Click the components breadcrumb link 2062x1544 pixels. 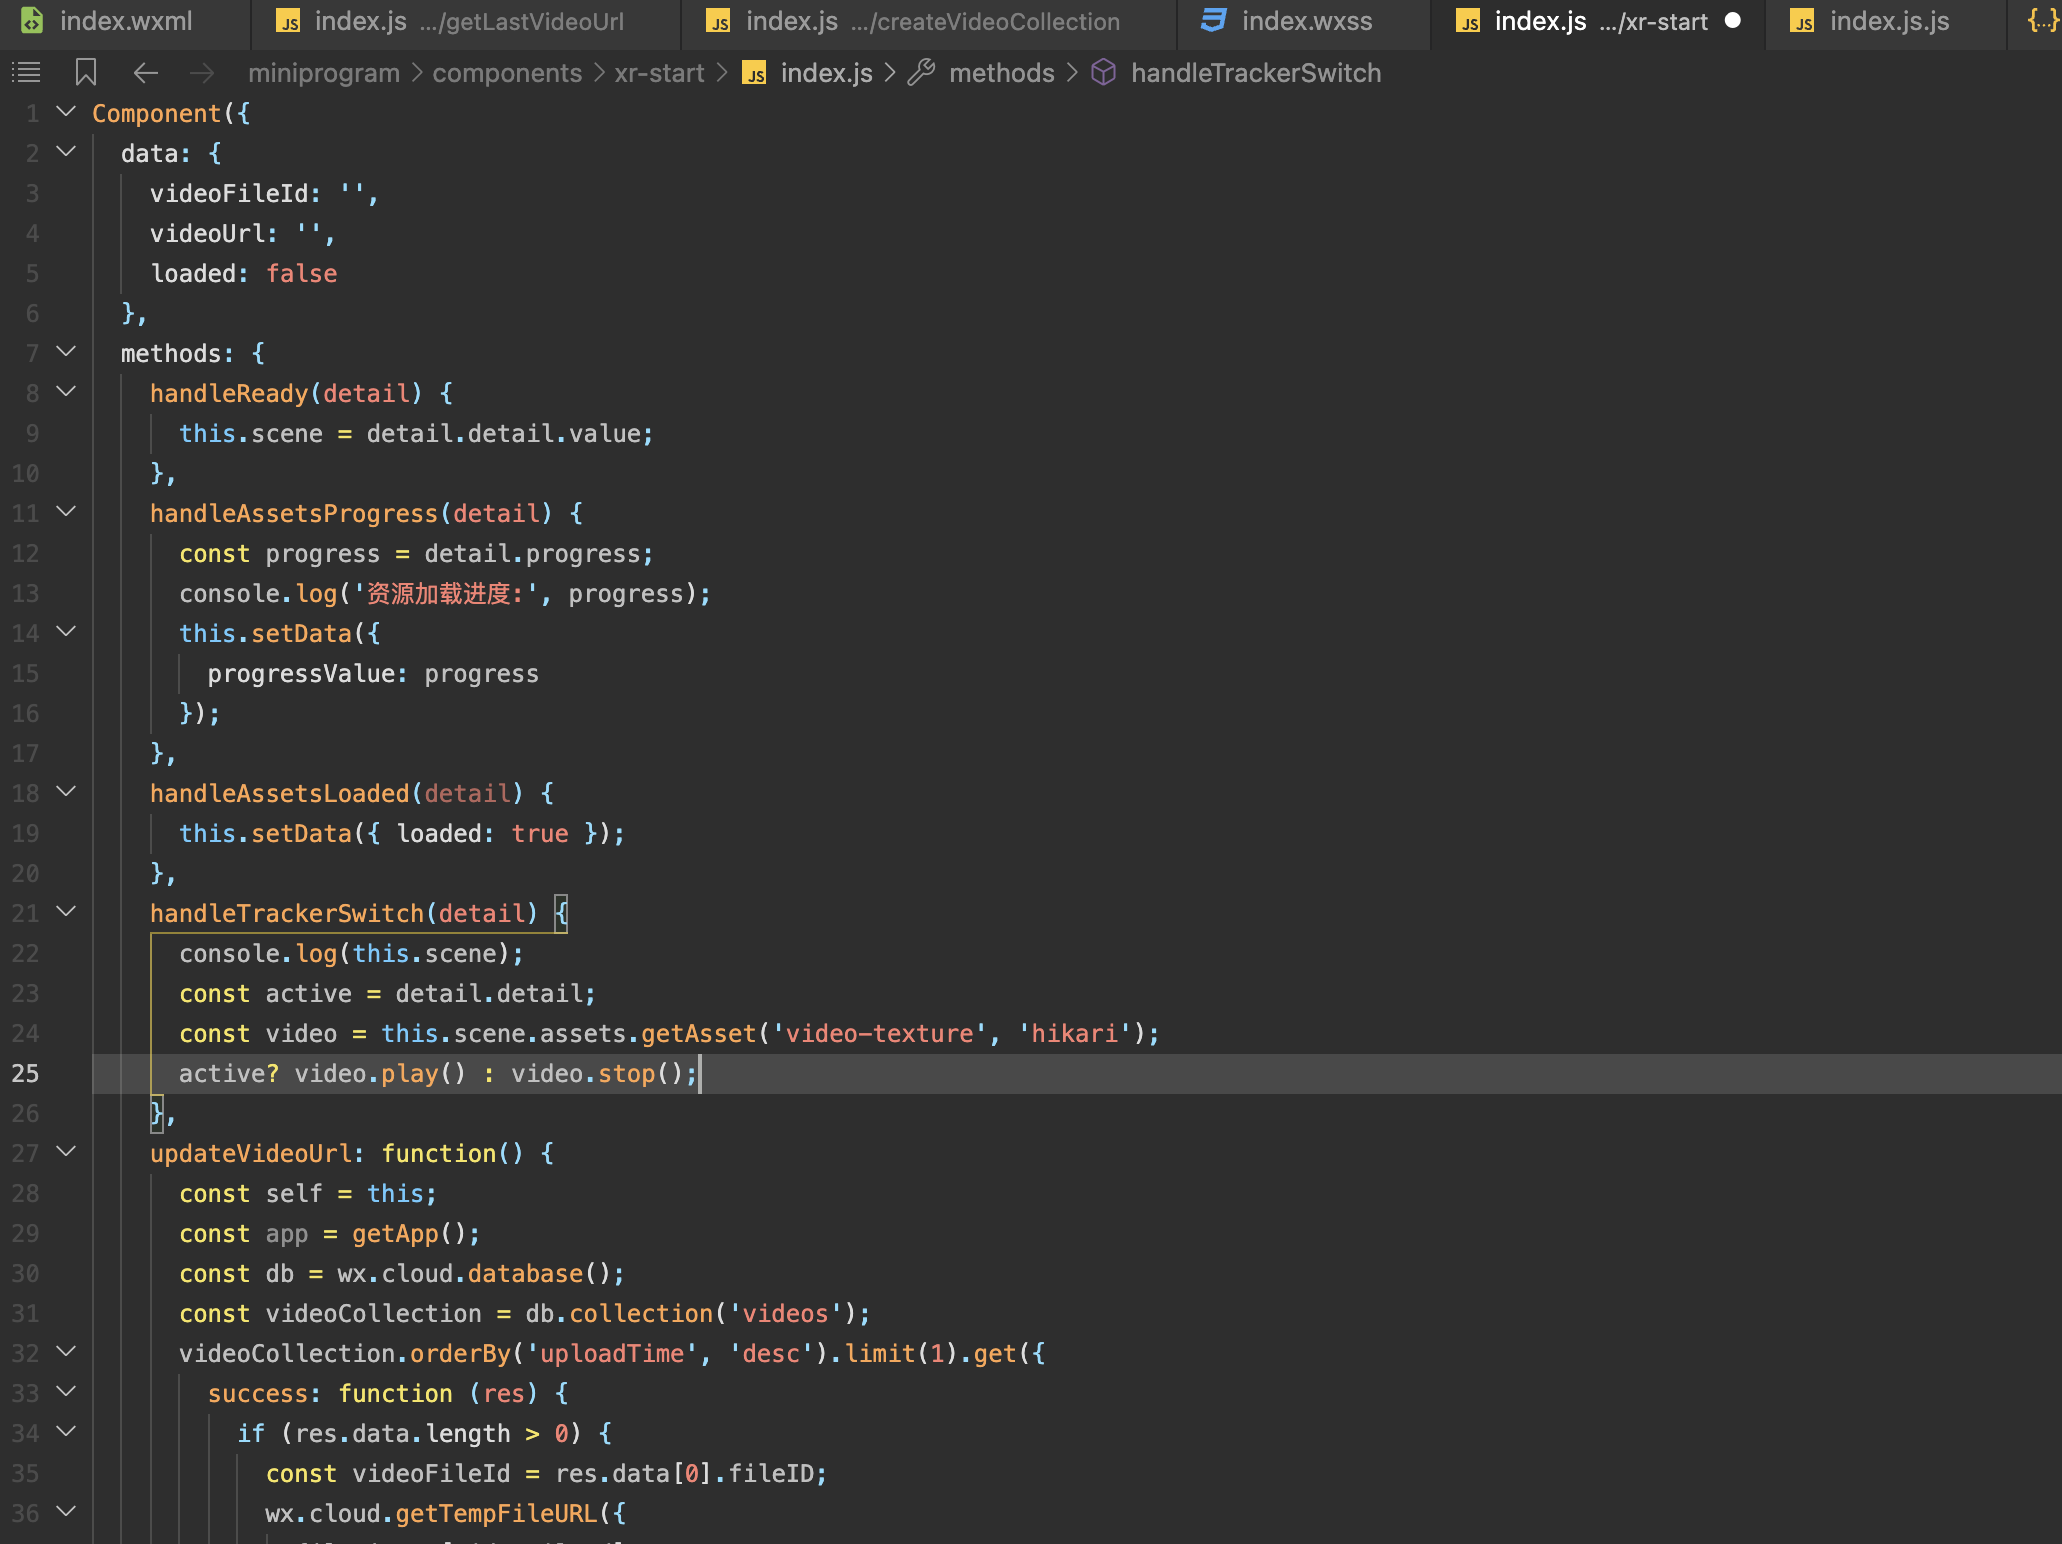point(507,73)
